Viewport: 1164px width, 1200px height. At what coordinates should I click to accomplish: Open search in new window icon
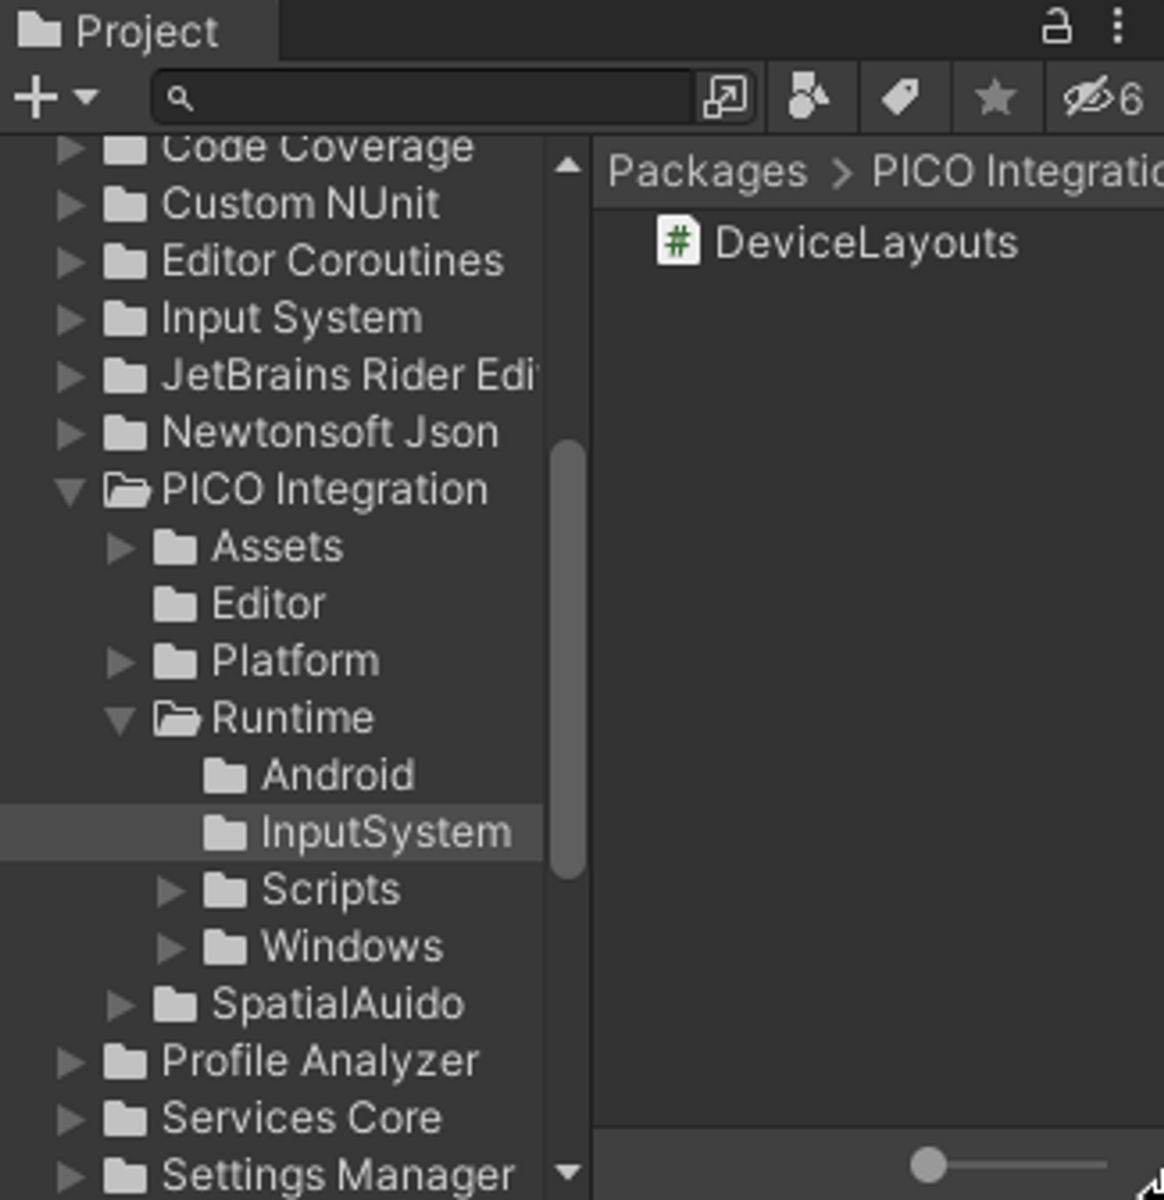pos(725,97)
